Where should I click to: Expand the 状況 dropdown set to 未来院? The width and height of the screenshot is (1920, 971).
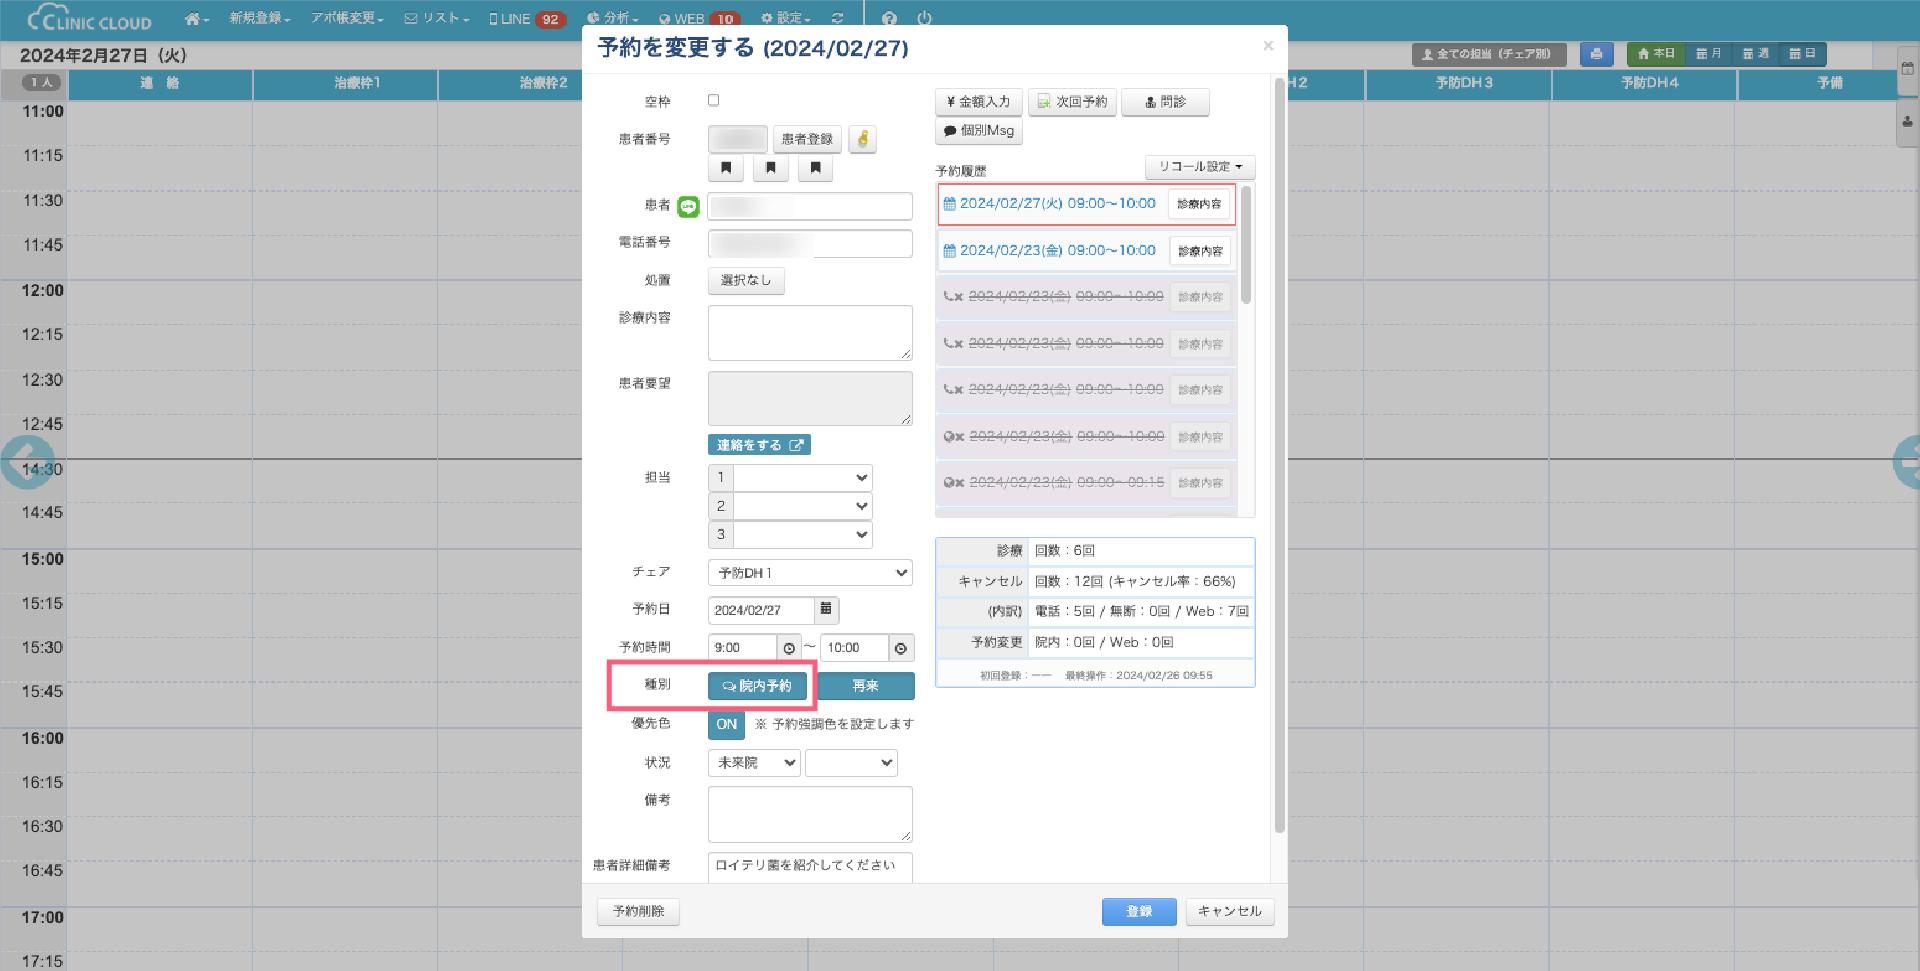coord(754,762)
